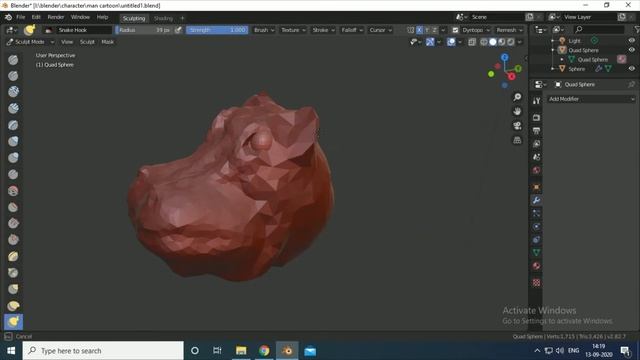This screenshot has width=640, height=360.
Task: Select the Clay Strips brush
Action: click(13, 108)
